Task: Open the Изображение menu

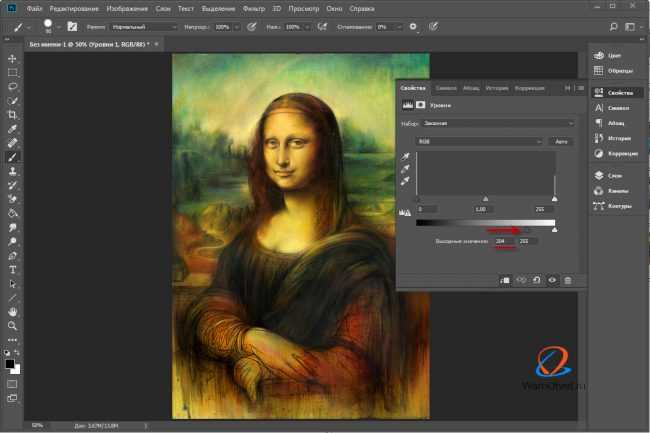Action: click(x=127, y=8)
